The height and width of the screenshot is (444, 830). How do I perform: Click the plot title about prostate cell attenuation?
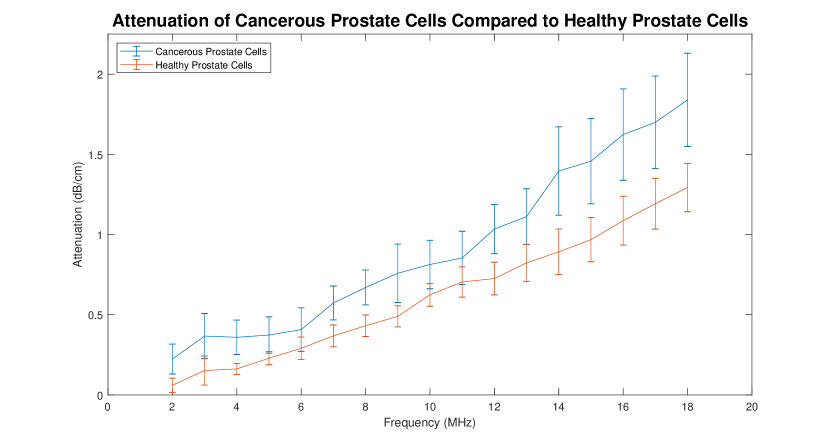430,21
